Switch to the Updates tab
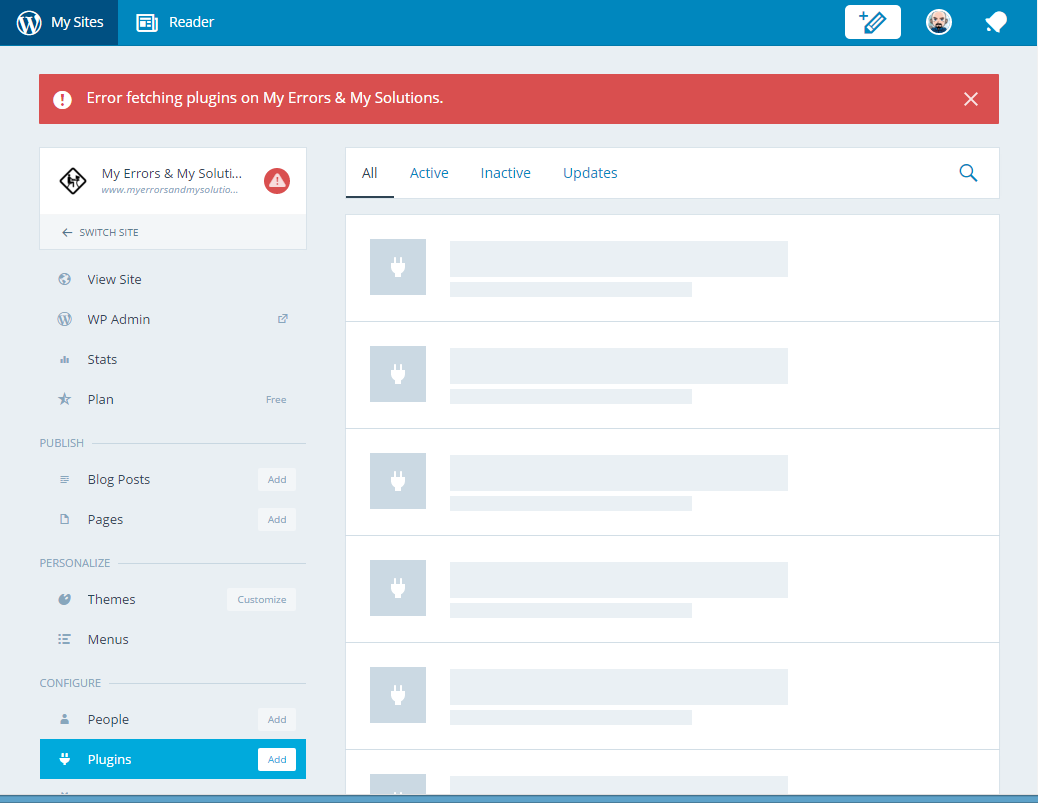The width and height of the screenshot is (1038, 803). [590, 173]
